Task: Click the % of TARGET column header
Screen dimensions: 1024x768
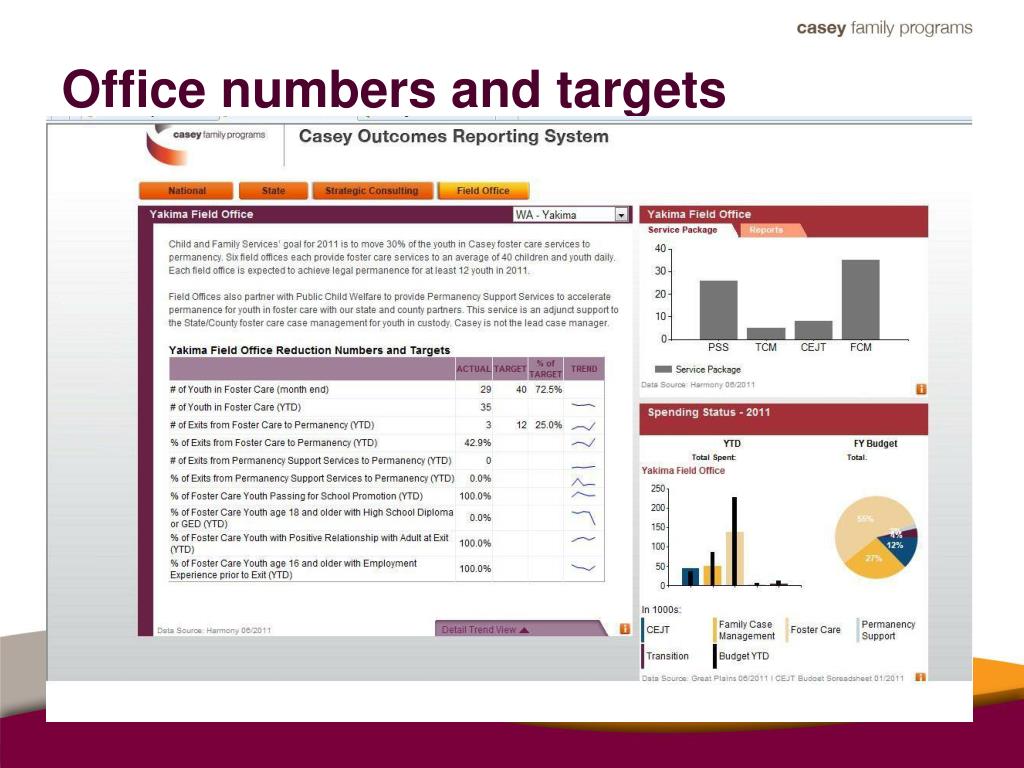Action: click(545, 369)
